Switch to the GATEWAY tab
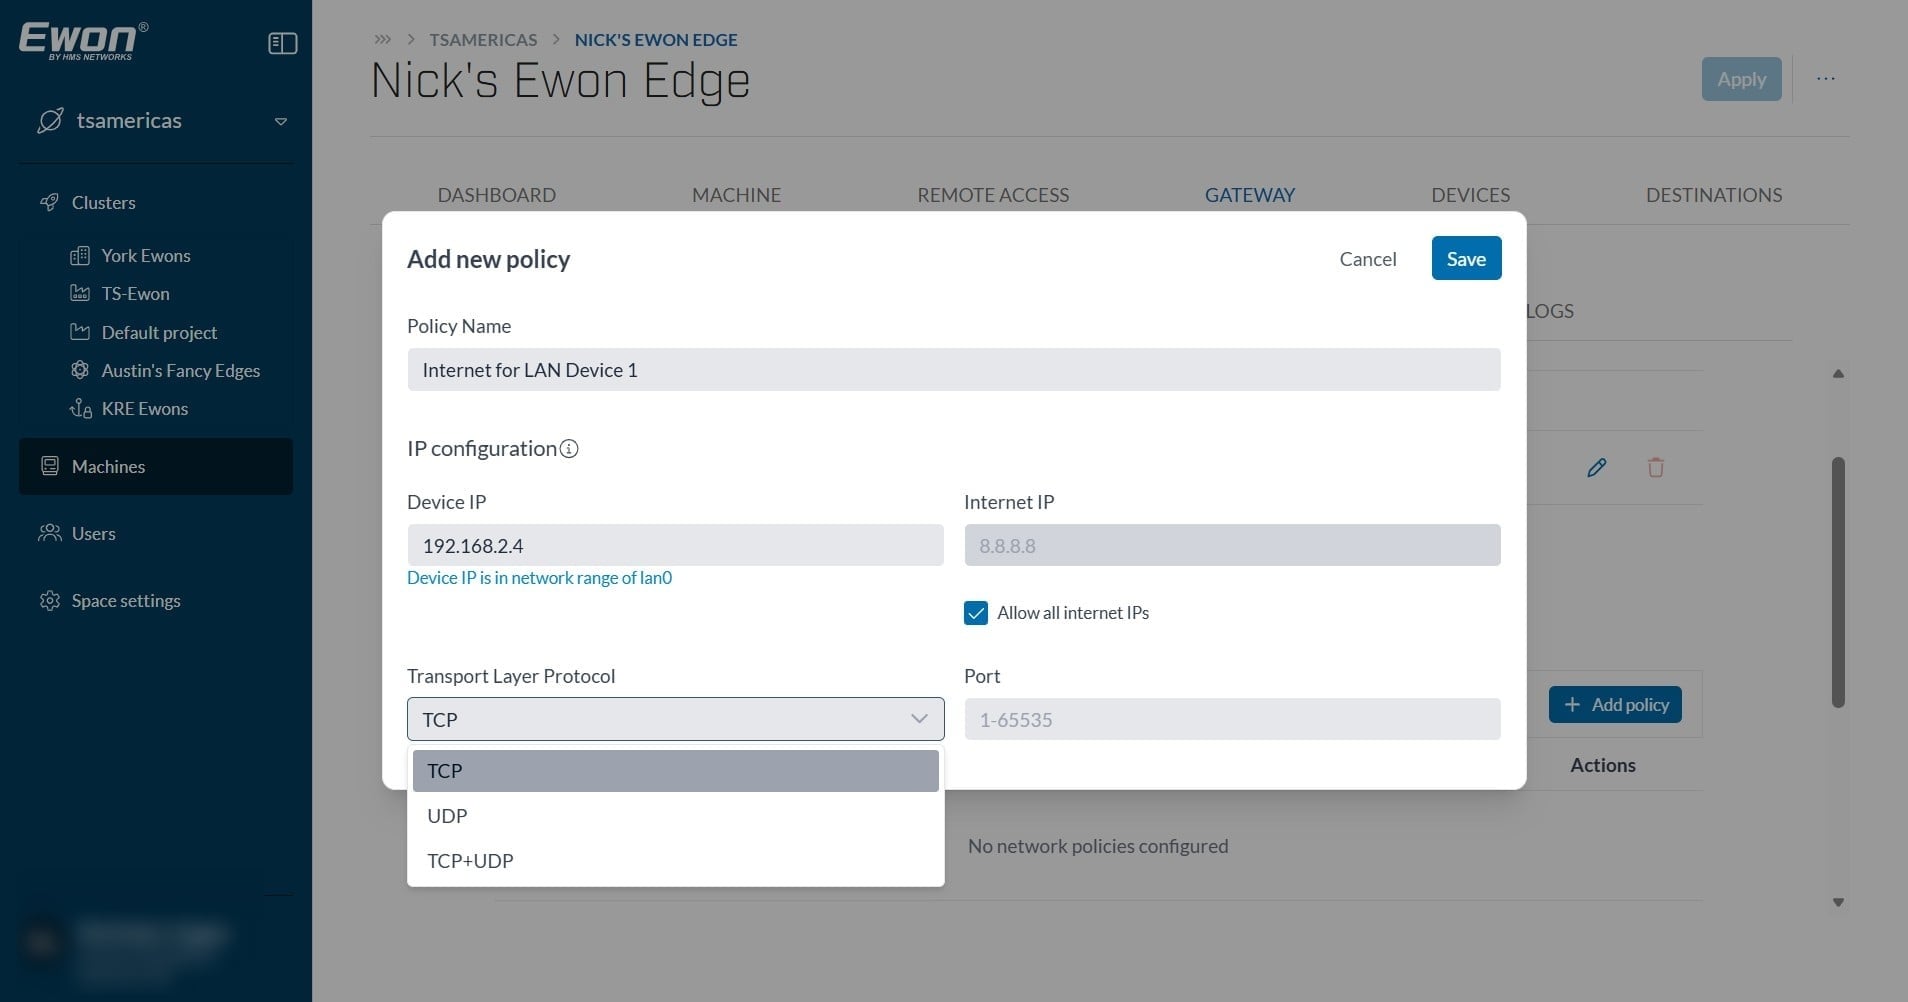Image resolution: width=1908 pixels, height=1002 pixels. (1250, 195)
